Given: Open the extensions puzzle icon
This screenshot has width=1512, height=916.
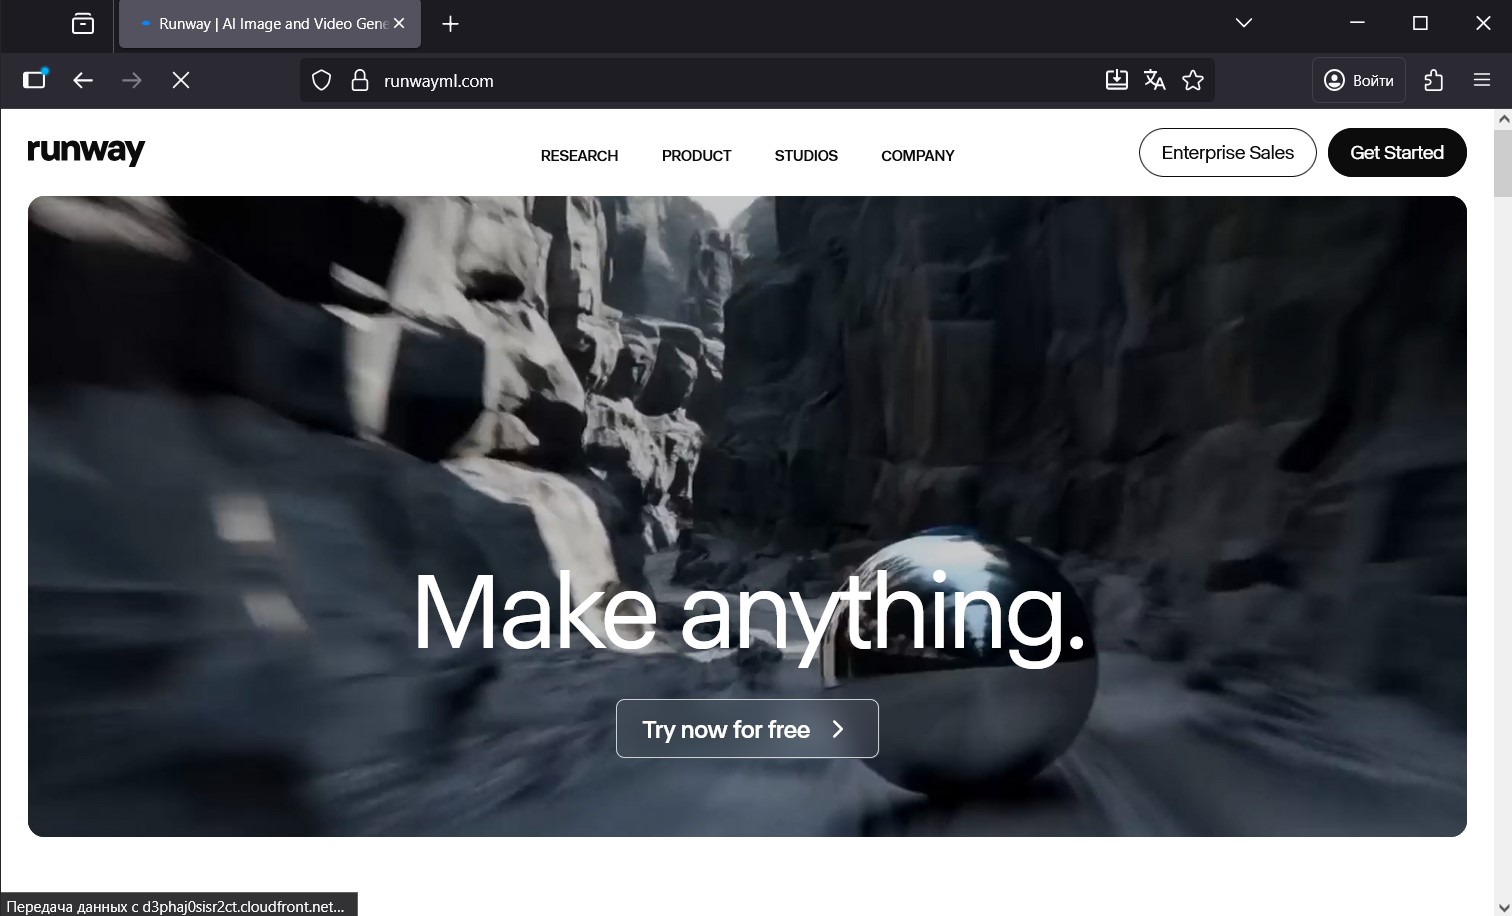Looking at the screenshot, I should click(1433, 81).
